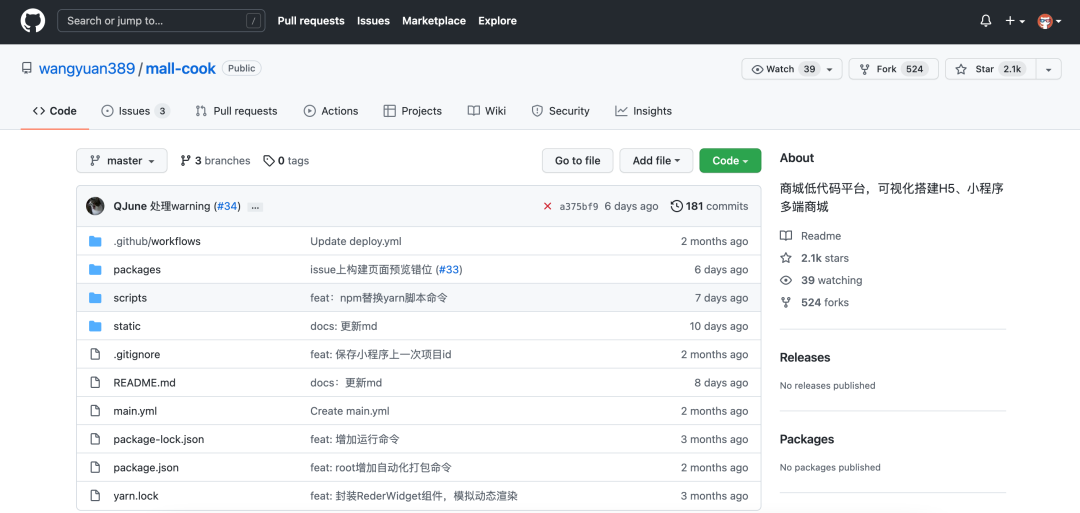Open the user avatar menu
Image resolution: width=1080 pixels, height=513 pixels.
click(x=1049, y=21)
